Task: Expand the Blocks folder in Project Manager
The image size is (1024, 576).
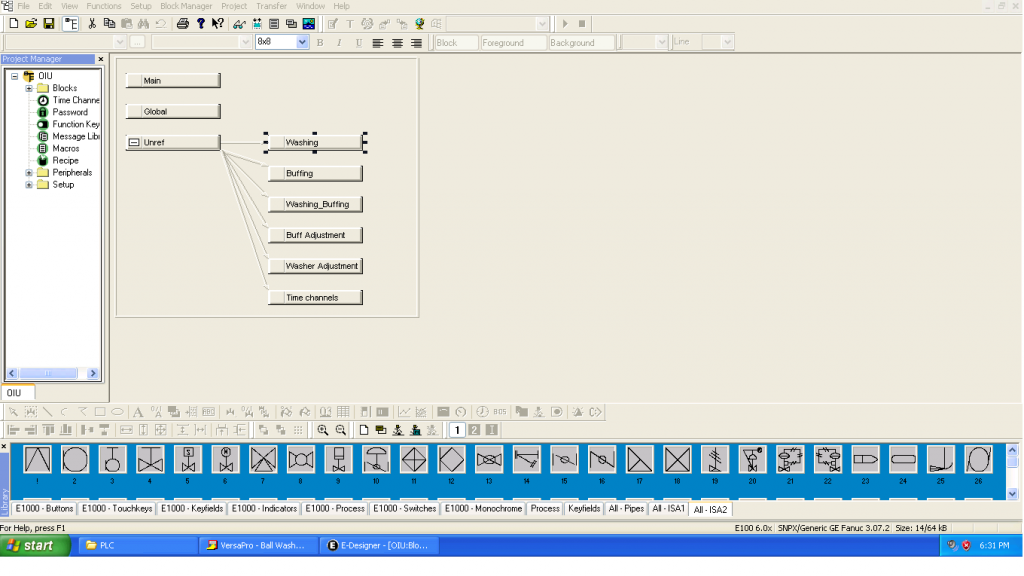Action: tap(29, 88)
